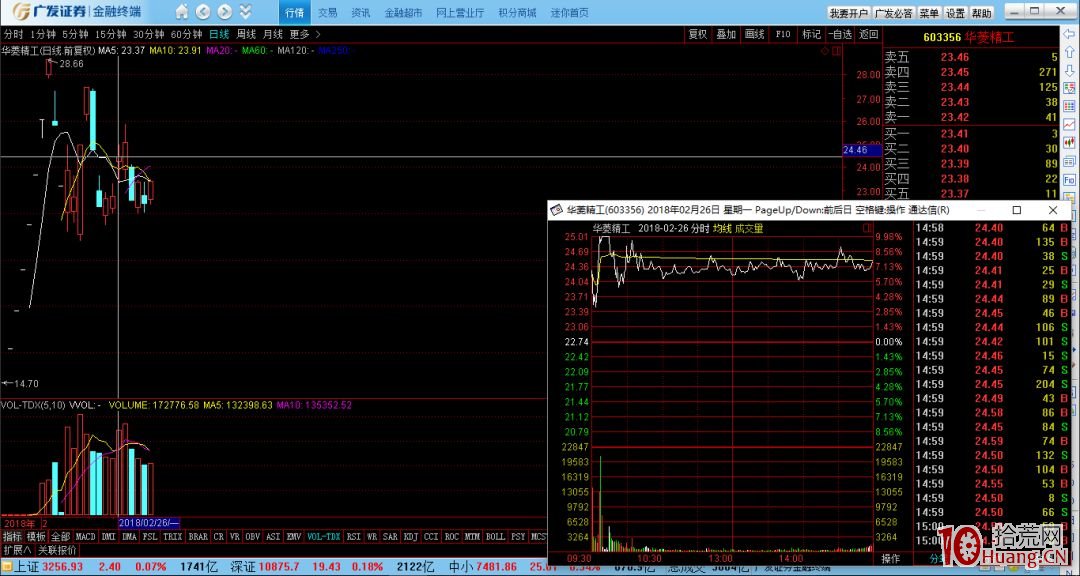Image resolution: width=1080 pixels, height=576 pixels.
Task: Select the KDJ indicator
Action: 411,537
